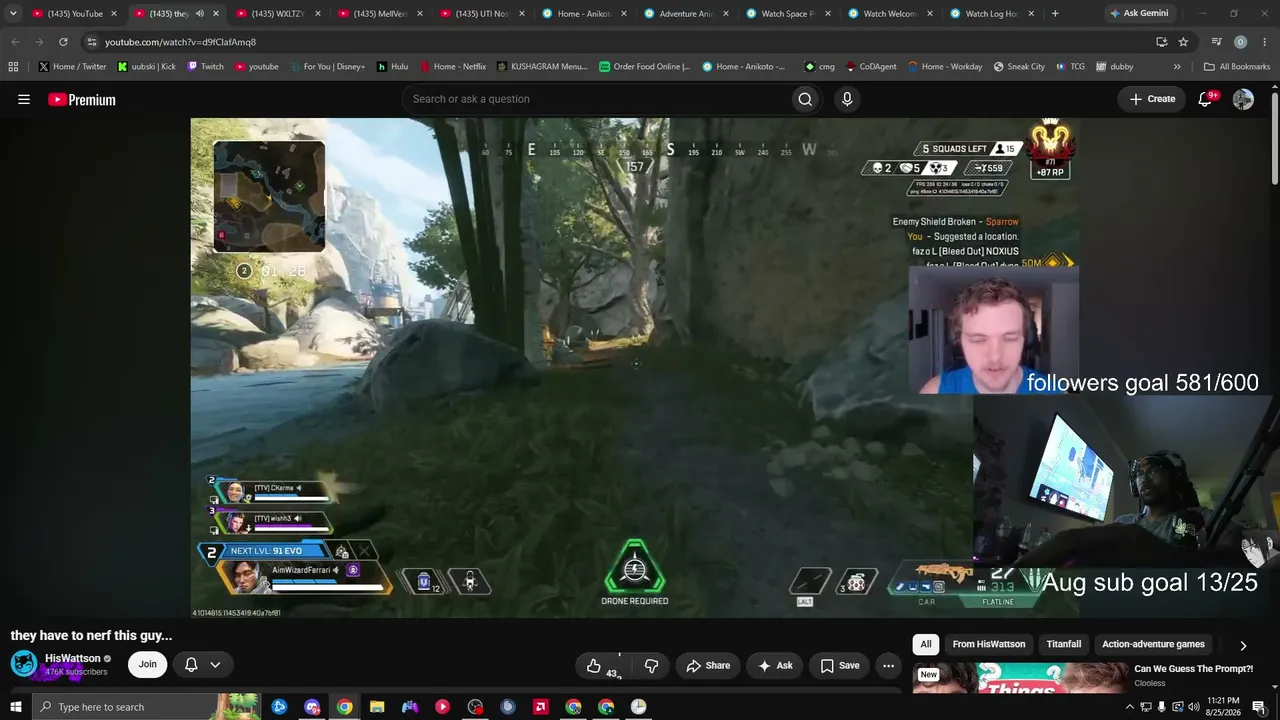Start voice search with microphone icon

847,99
